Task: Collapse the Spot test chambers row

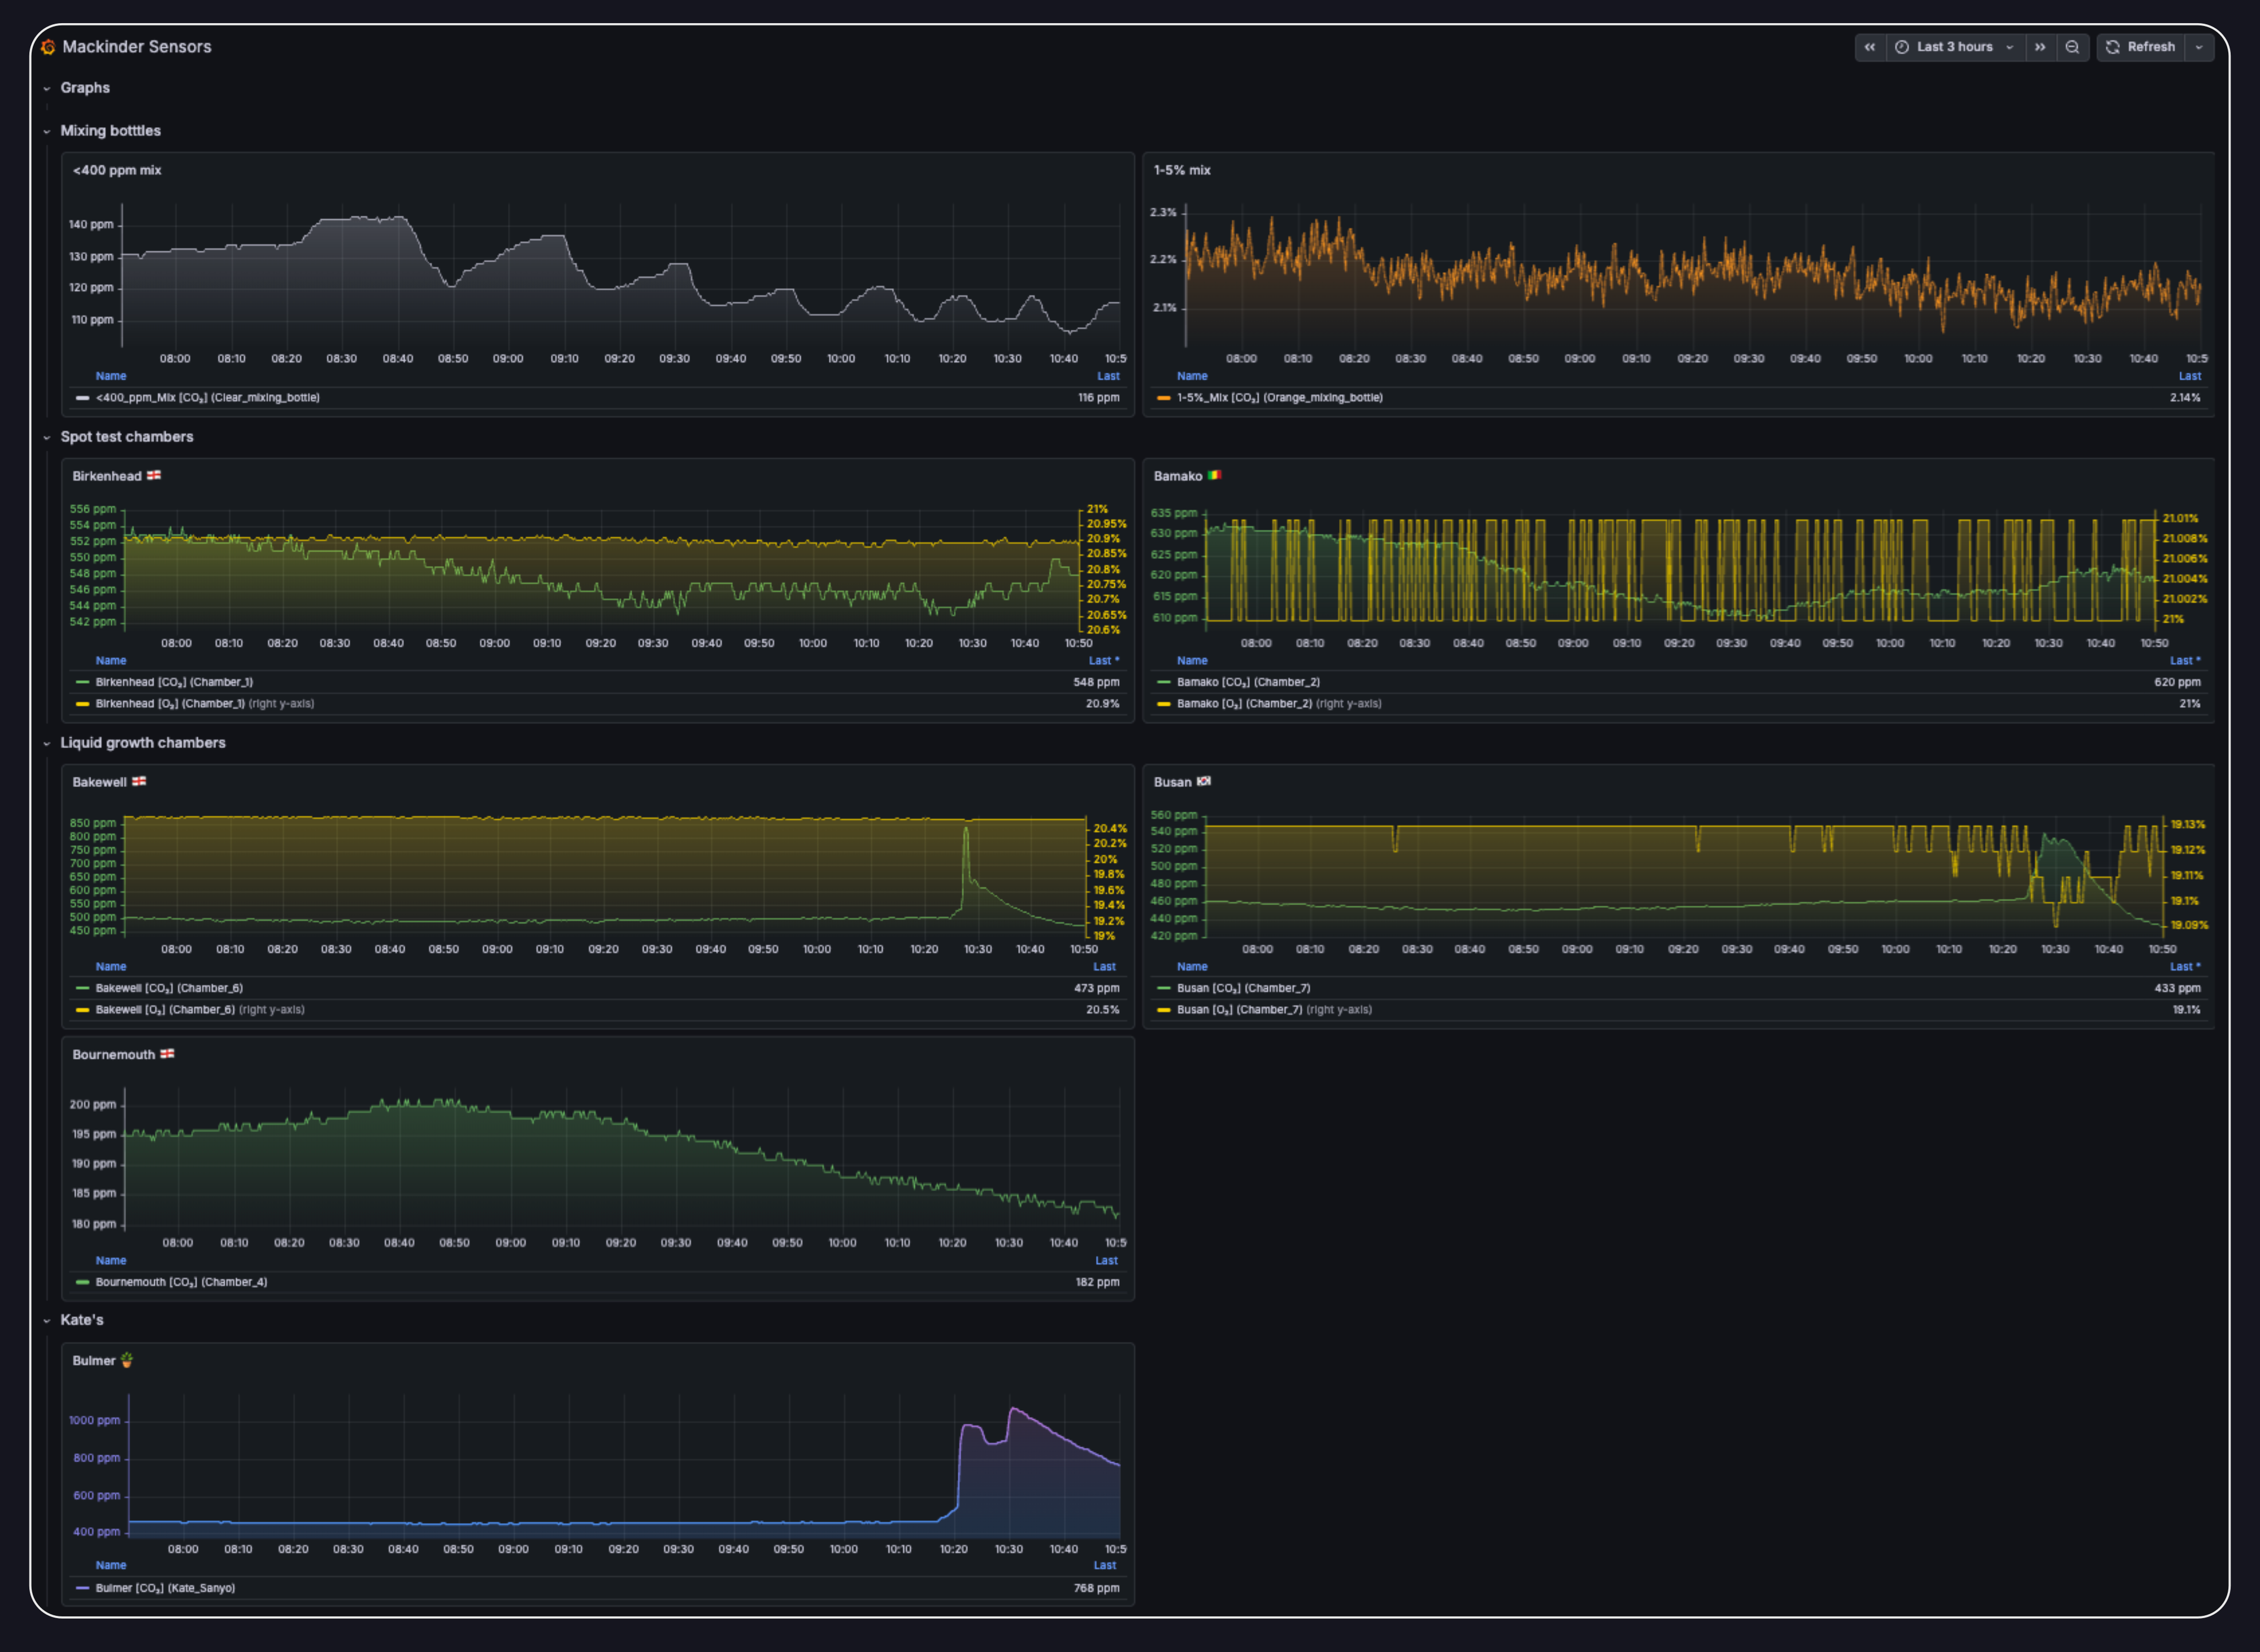Action: 47,438
